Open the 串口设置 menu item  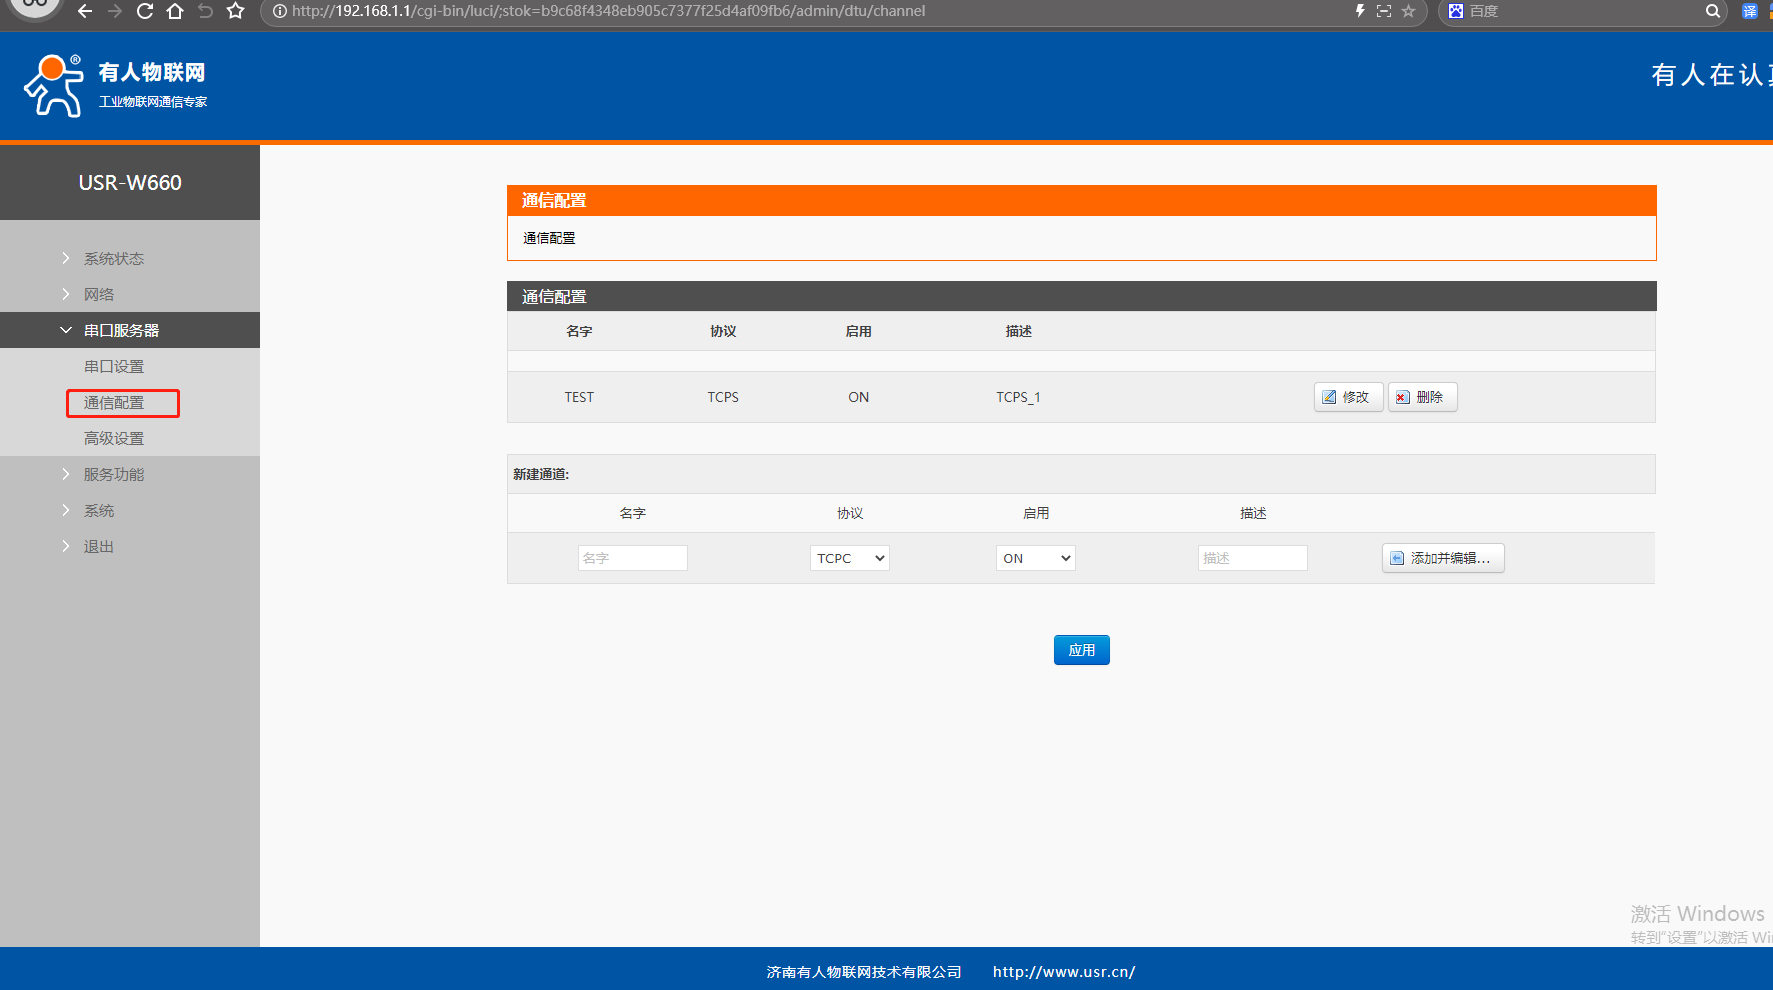pyautogui.click(x=114, y=367)
